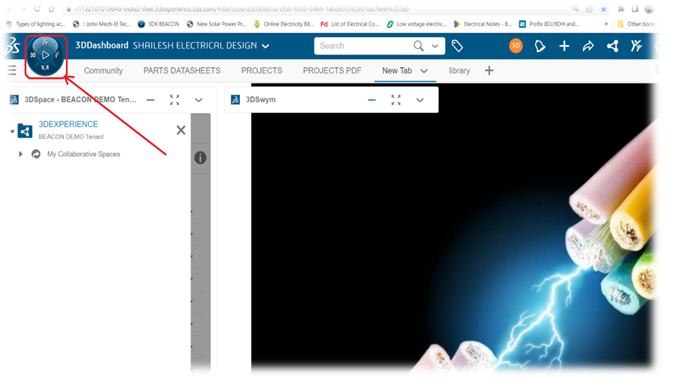Open browser extensions puzzle icon
The width and height of the screenshot is (674, 388).
pyautogui.click(x=621, y=9)
